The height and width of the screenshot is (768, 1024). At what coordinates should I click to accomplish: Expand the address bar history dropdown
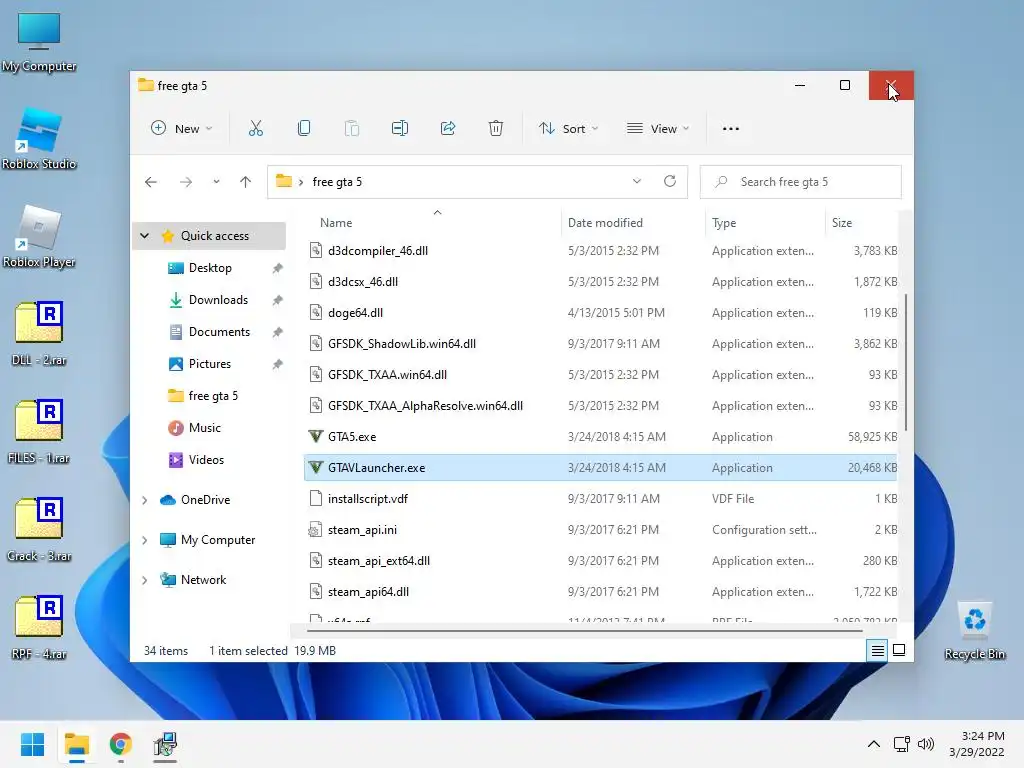pyautogui.click(x=637, y=182)
